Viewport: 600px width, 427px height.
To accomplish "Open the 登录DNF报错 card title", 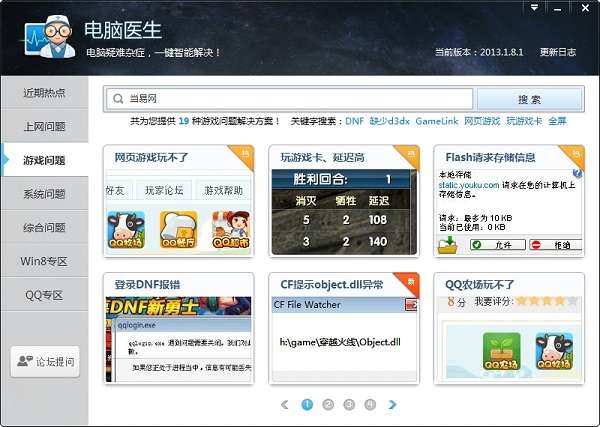I will 147,285.
